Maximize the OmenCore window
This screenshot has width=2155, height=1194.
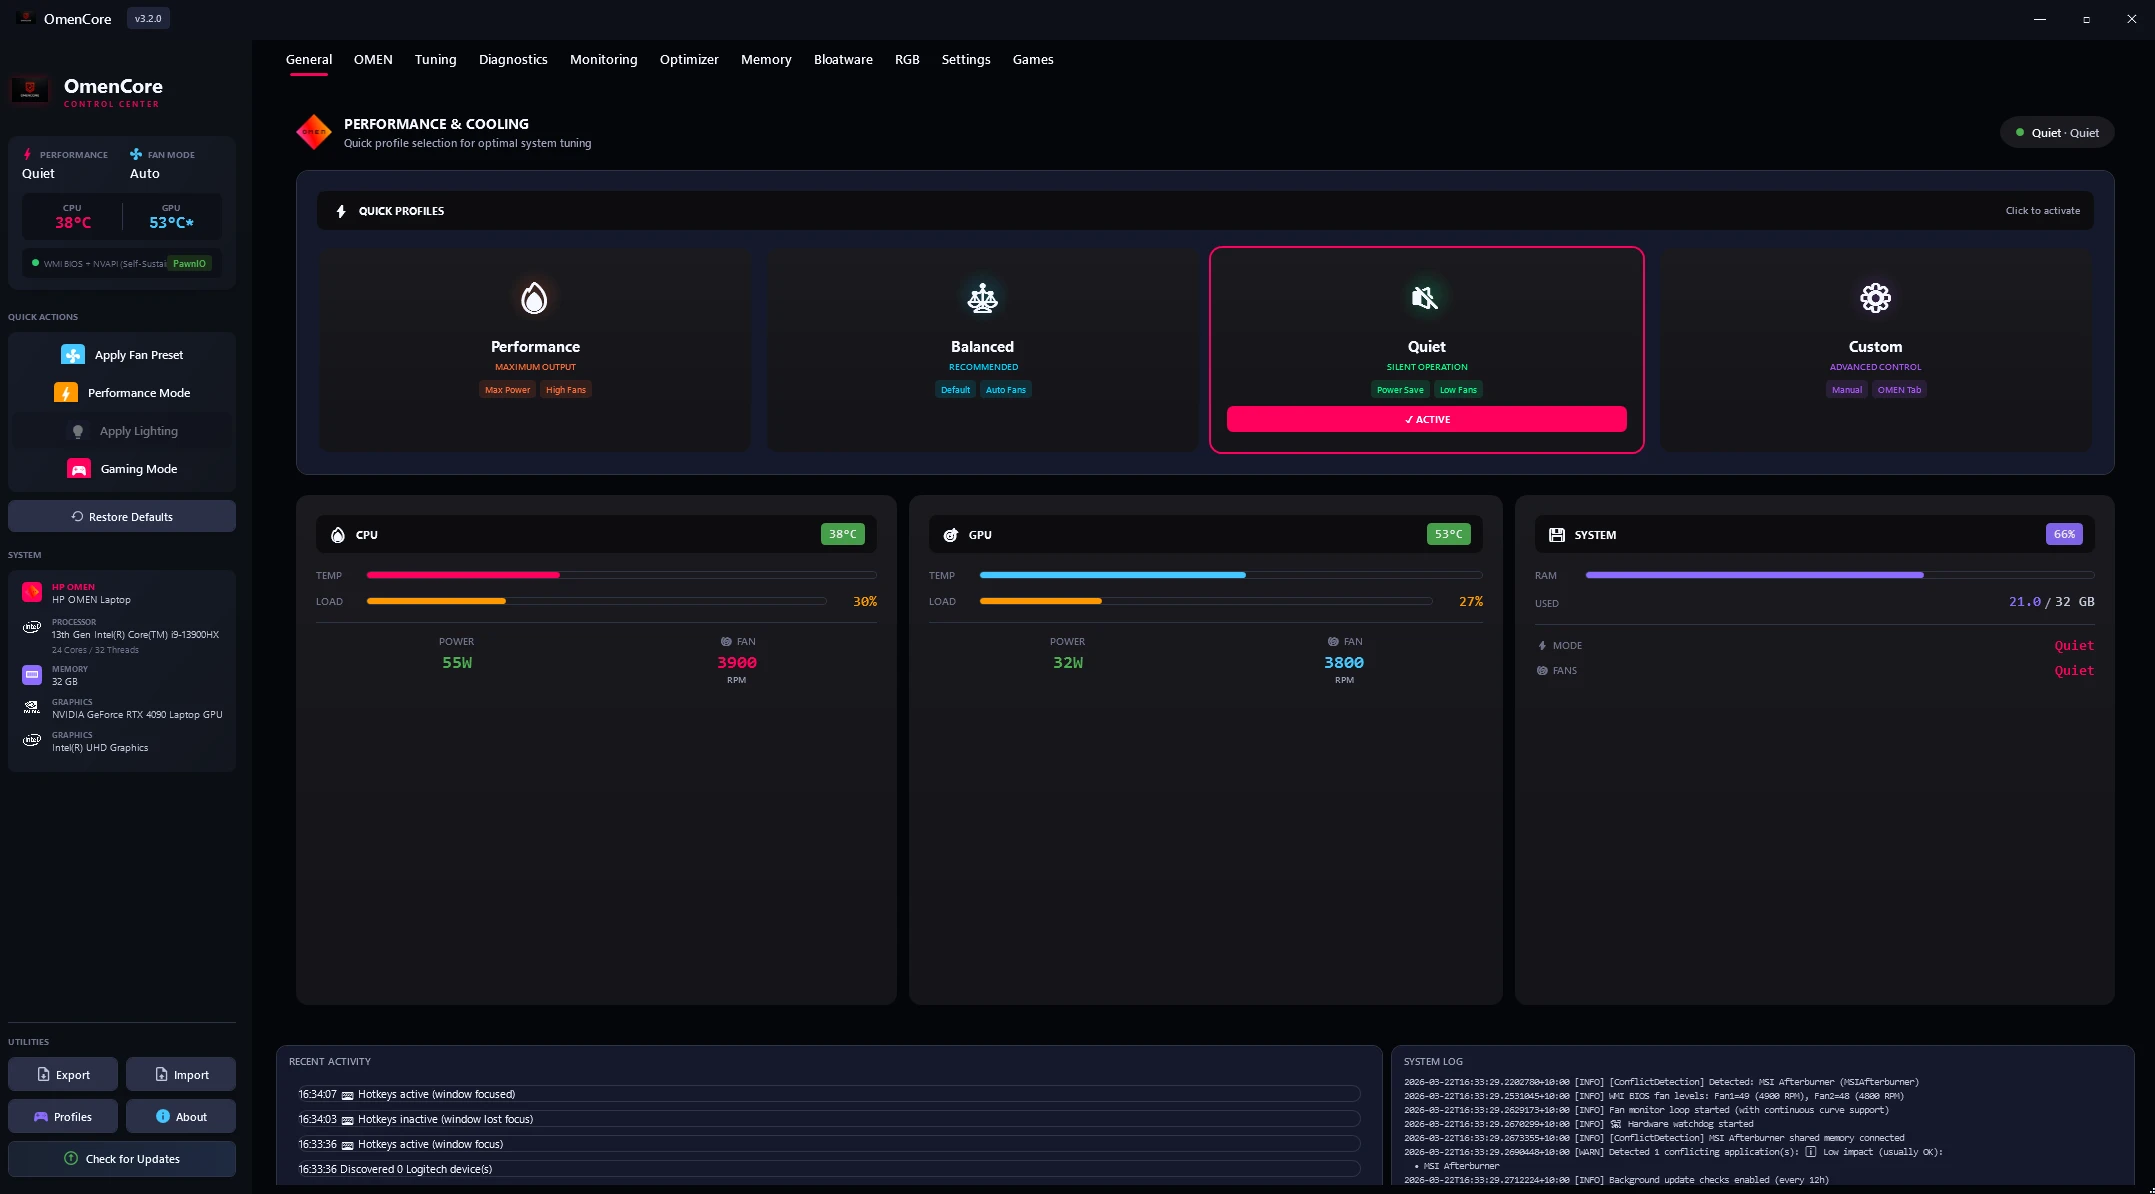pos(2086,19)
